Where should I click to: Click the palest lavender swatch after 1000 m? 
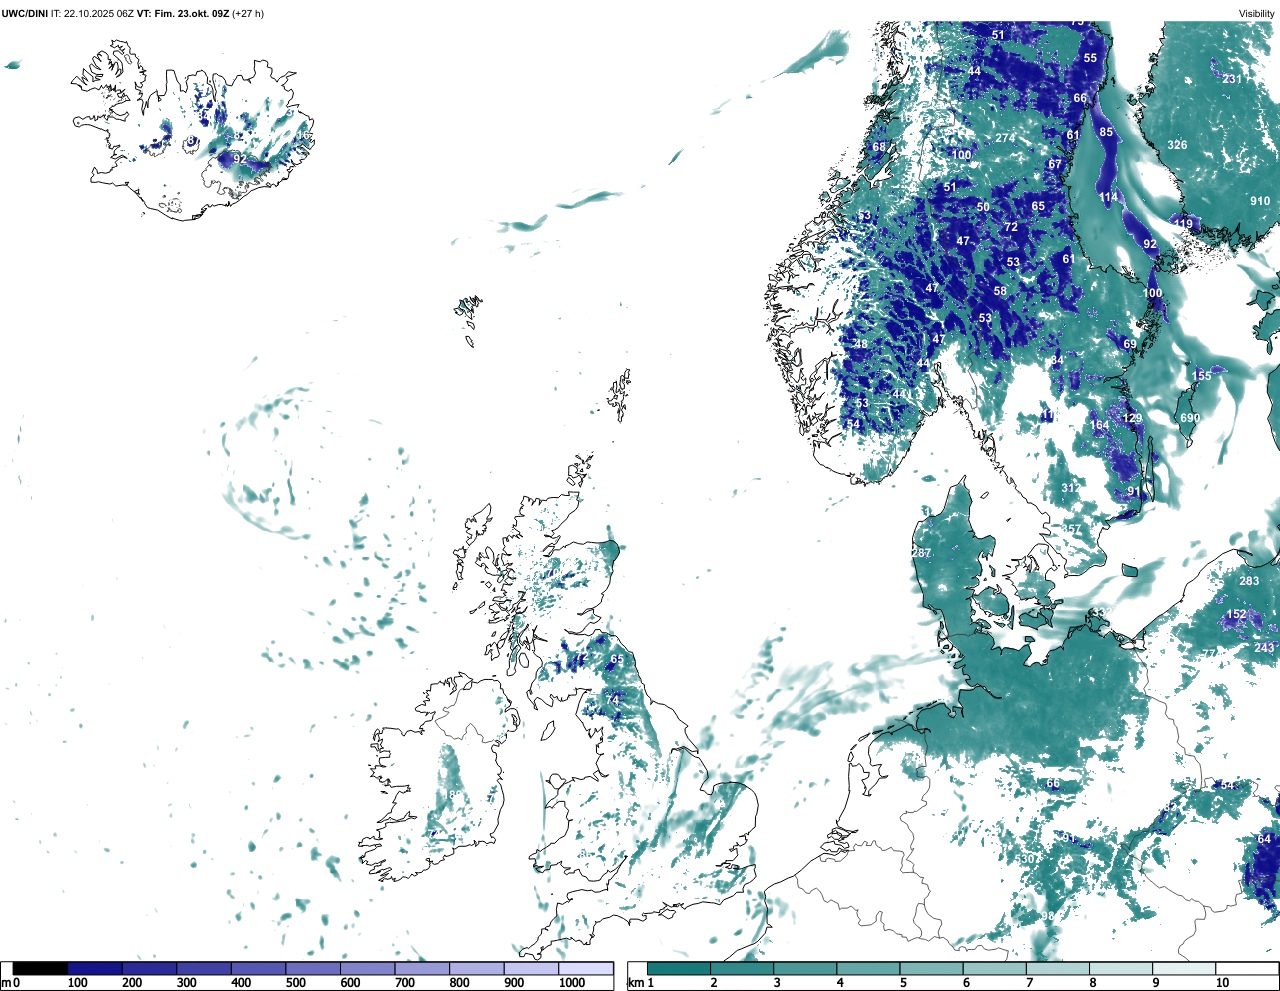click(x=586, y=969)
